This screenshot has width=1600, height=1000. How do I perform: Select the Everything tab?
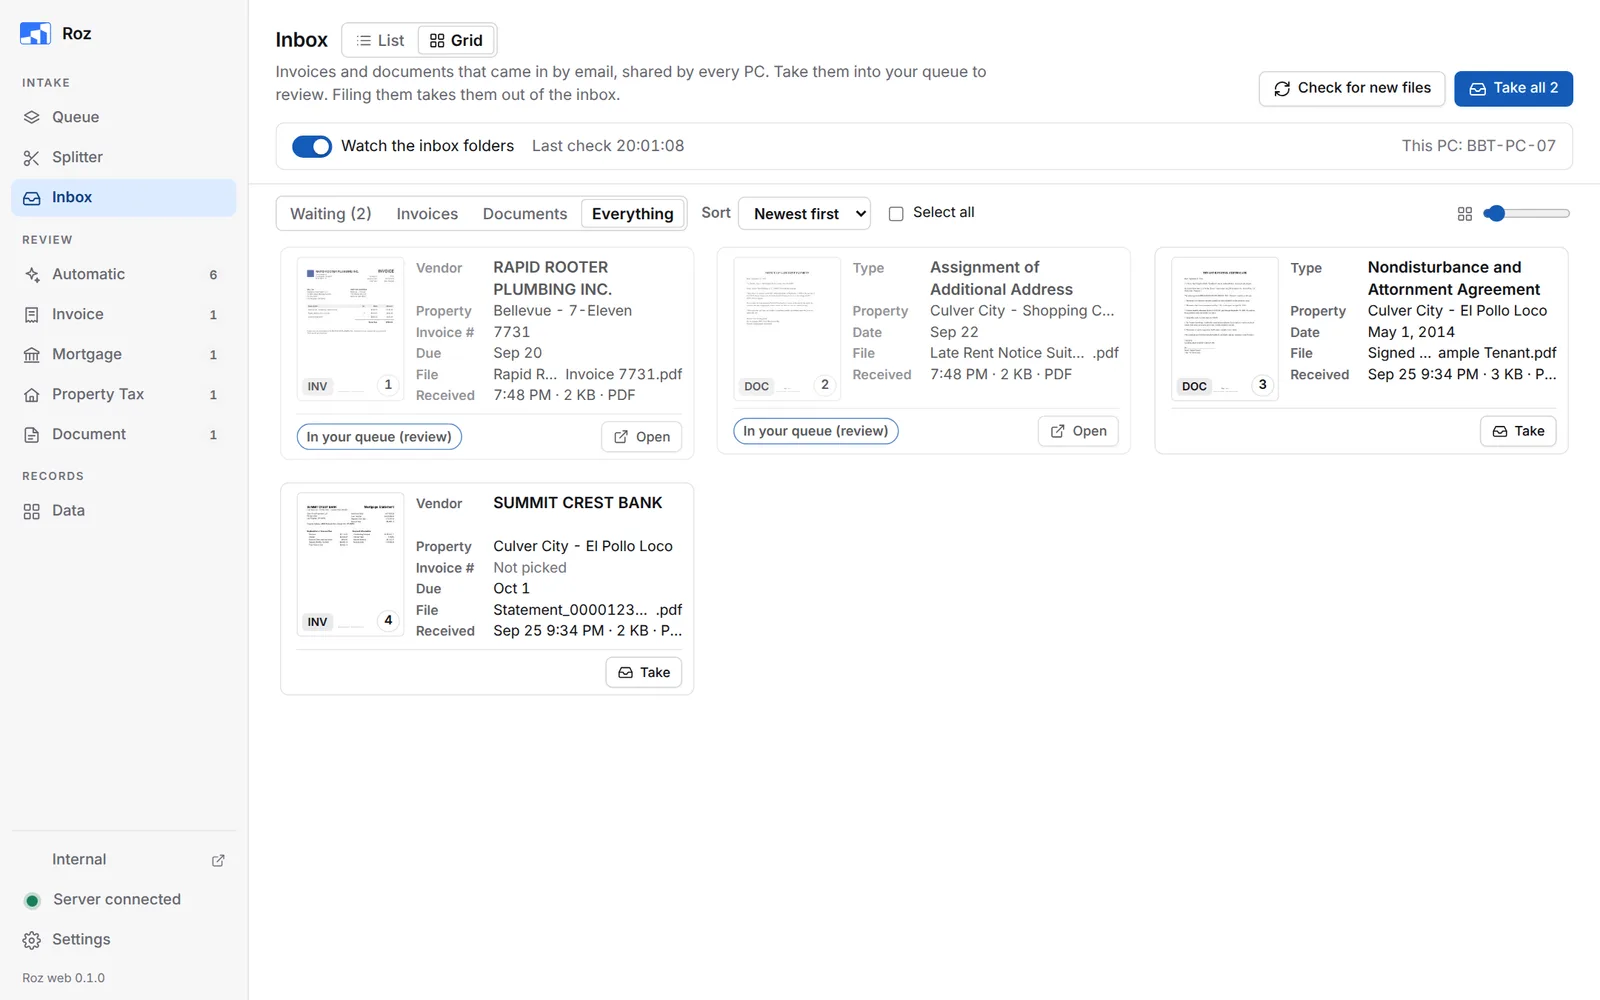(633, 213)
